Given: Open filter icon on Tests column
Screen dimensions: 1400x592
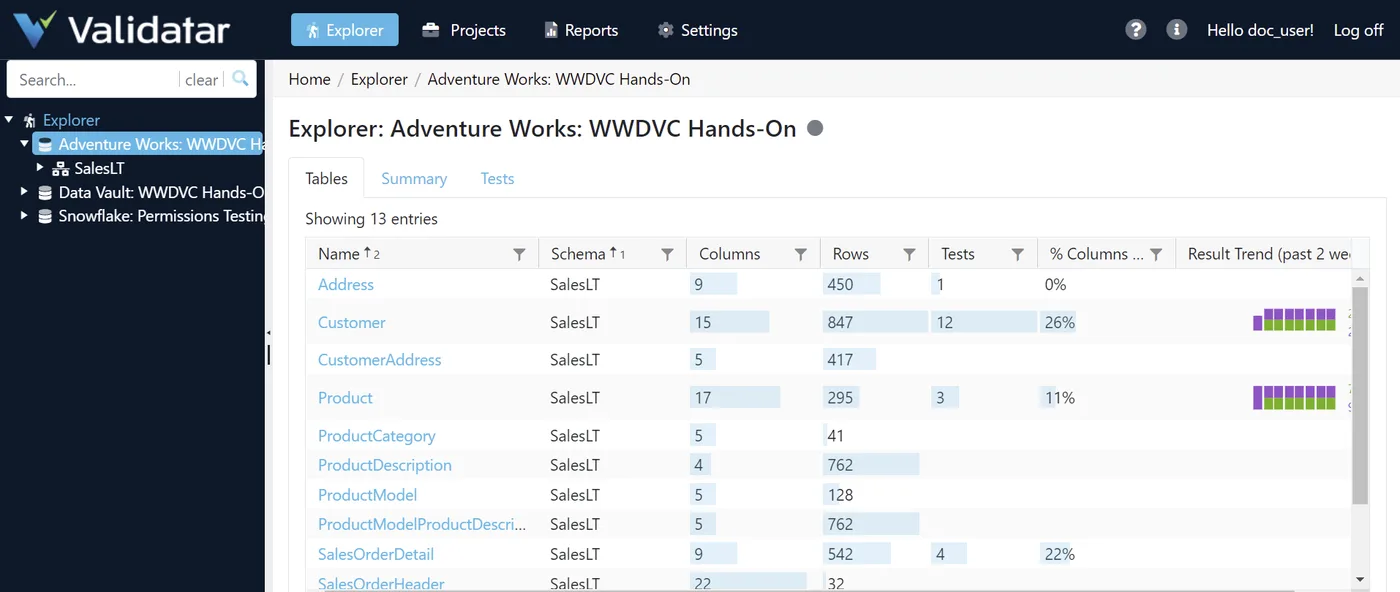Looking at the screenshot, I should [x=1017, y=254].
